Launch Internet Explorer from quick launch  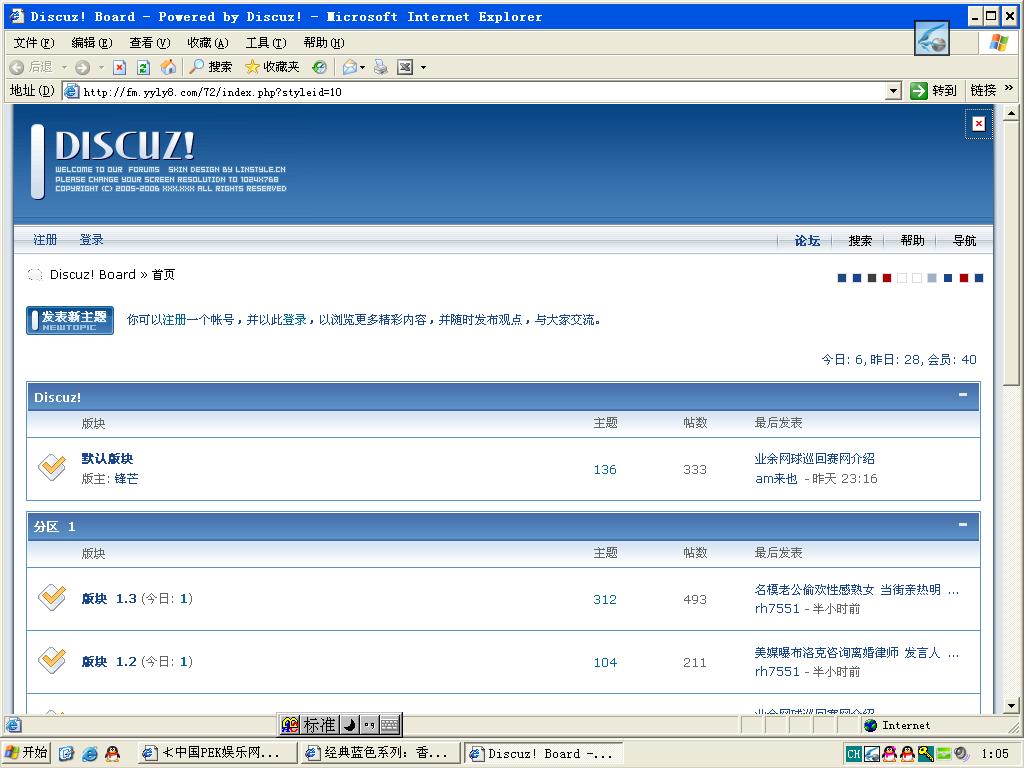[x=89, y=754]
